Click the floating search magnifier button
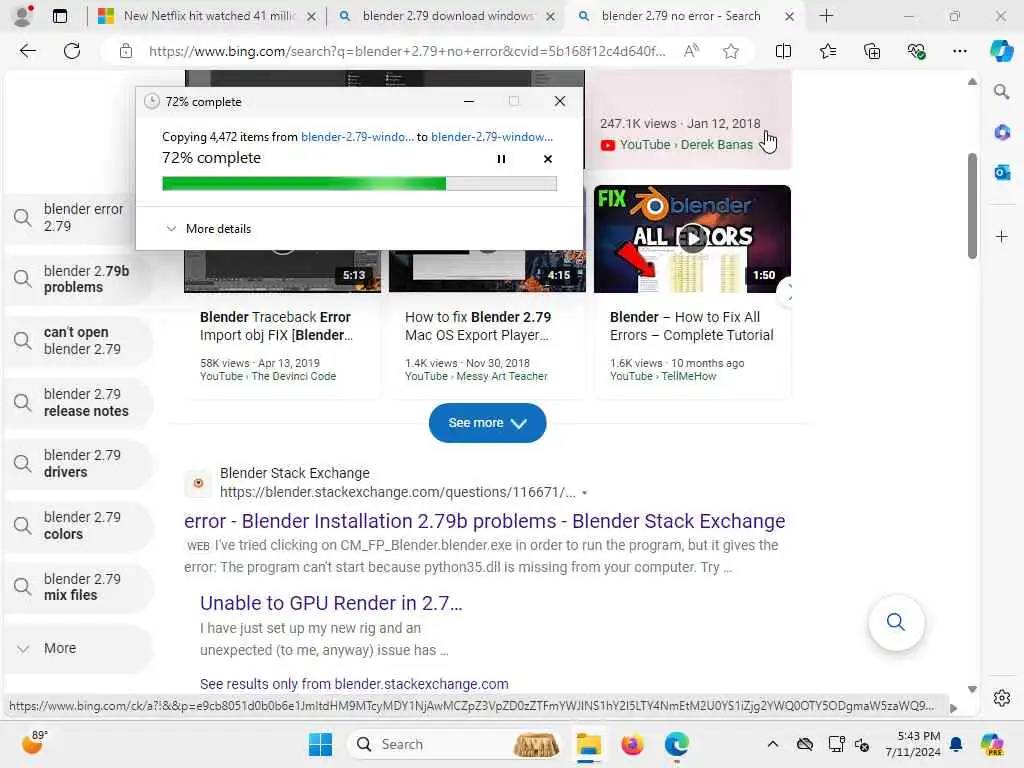The image size is (1024, 768). tap(896, 622)
